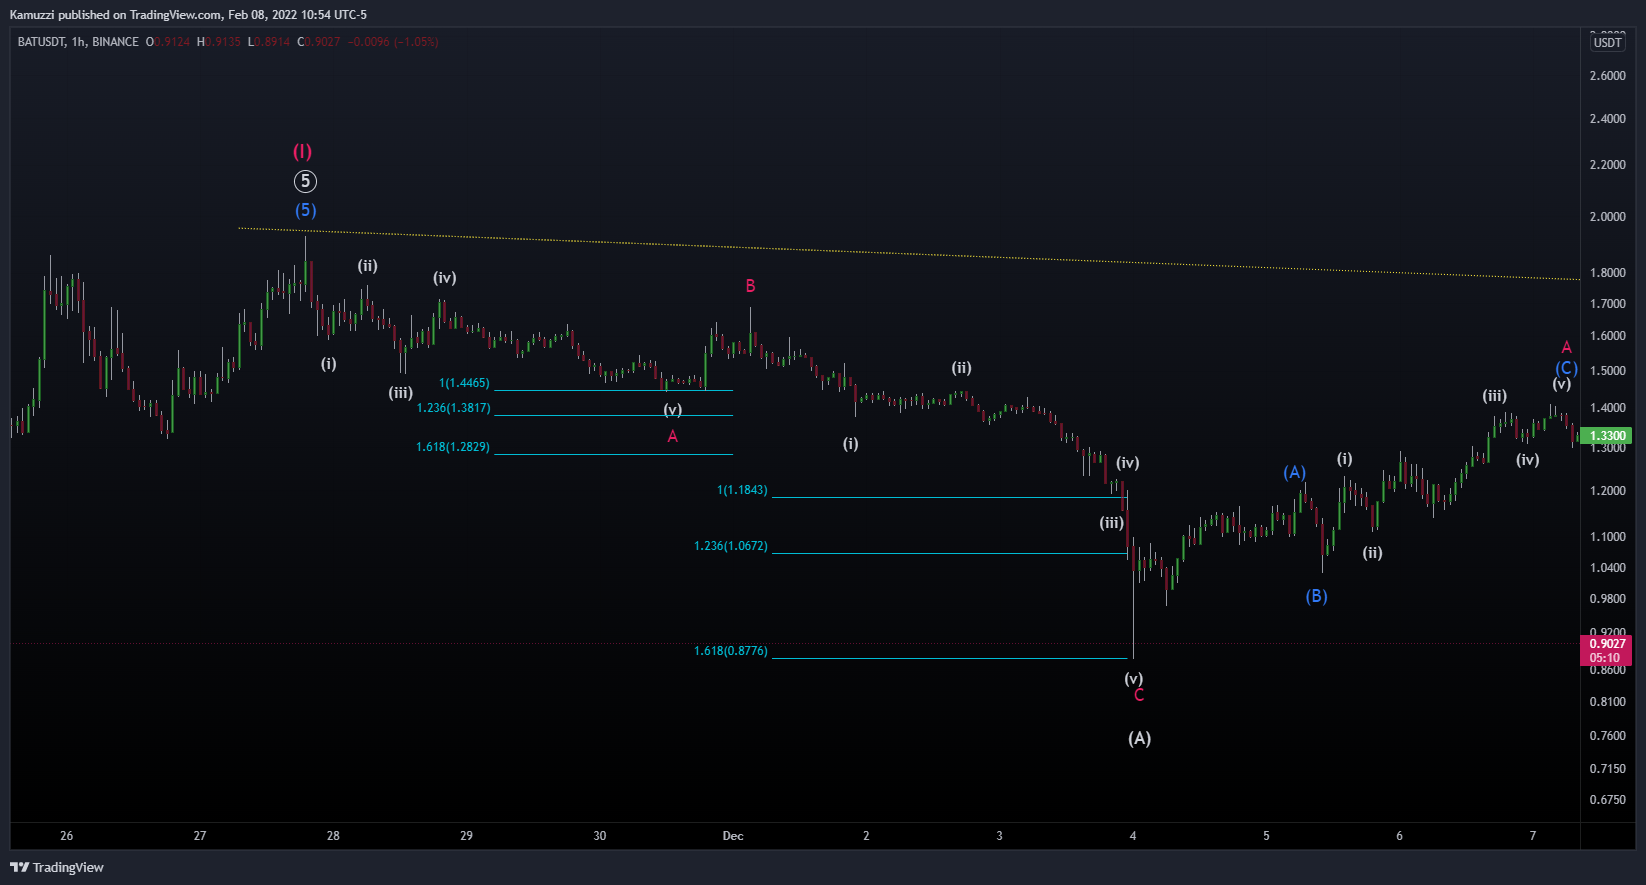Click the 27 date on the time axis
The height and width of the screenshot is (885, 1646).
click(x=200, y=836)
